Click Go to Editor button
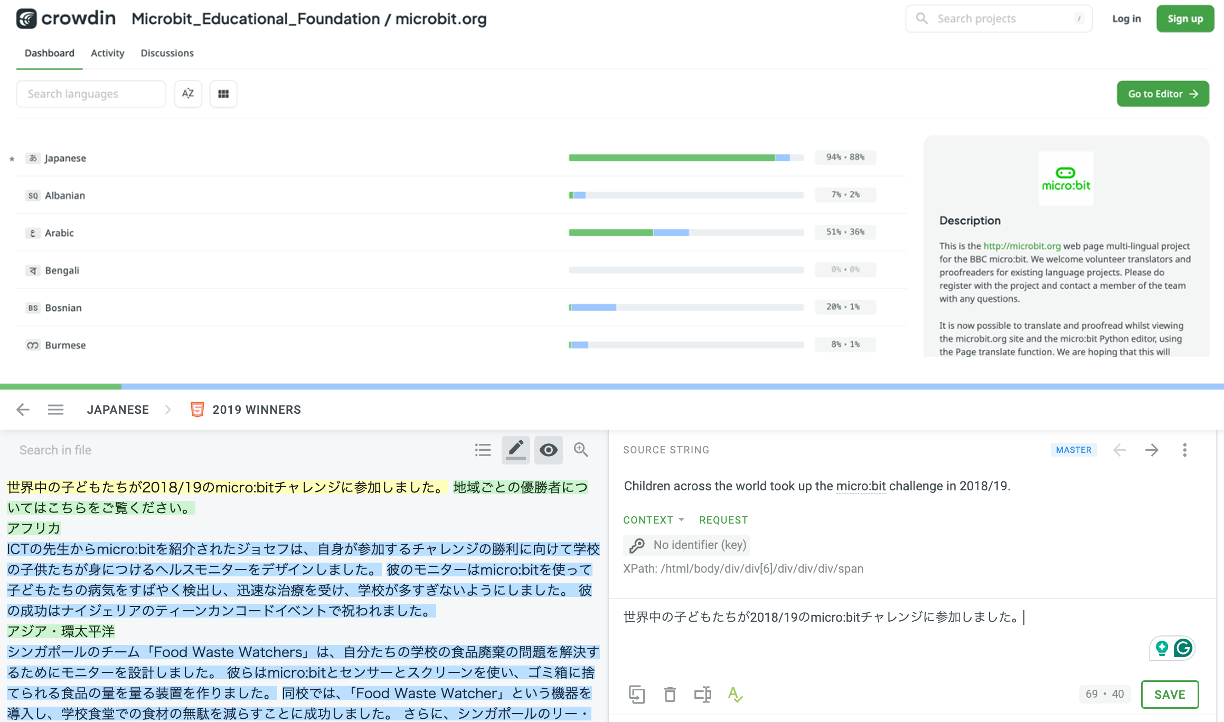Image resolution: width=1224 pixels, height=722 pixels. [x=1163, y=94]
